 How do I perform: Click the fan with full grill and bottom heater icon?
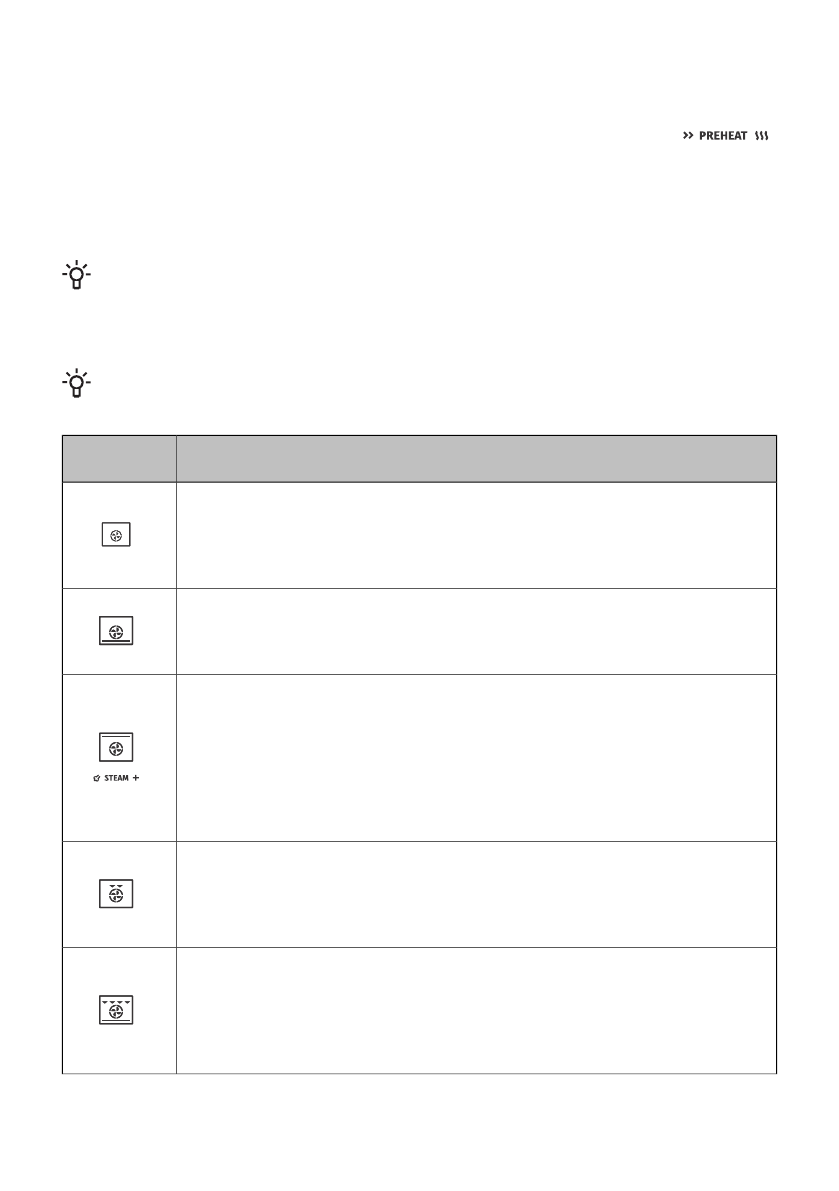click(118, 1010)
